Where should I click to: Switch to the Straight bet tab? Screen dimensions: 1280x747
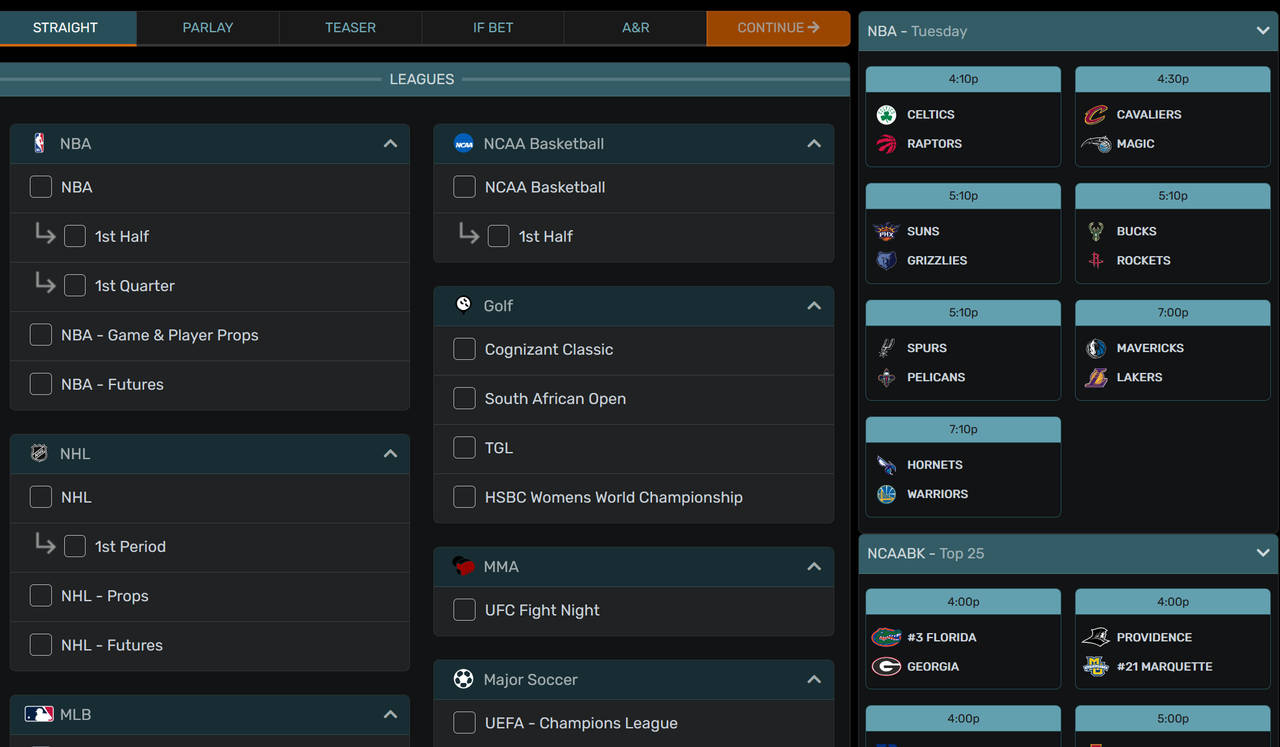[x=66, y=28]
